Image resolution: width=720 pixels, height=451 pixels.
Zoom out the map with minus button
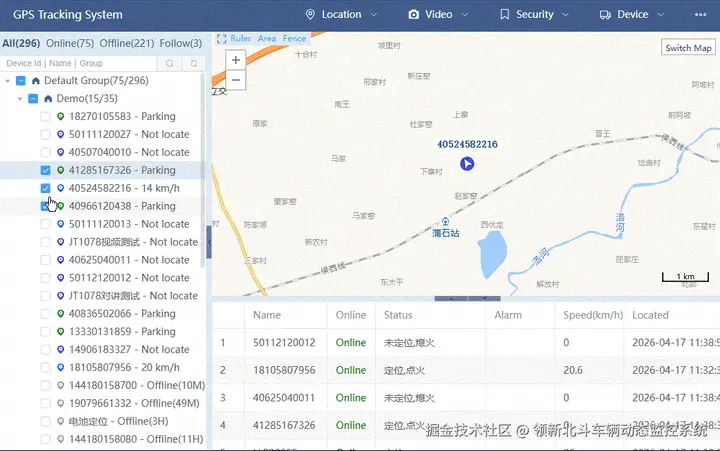coord(236,80)
